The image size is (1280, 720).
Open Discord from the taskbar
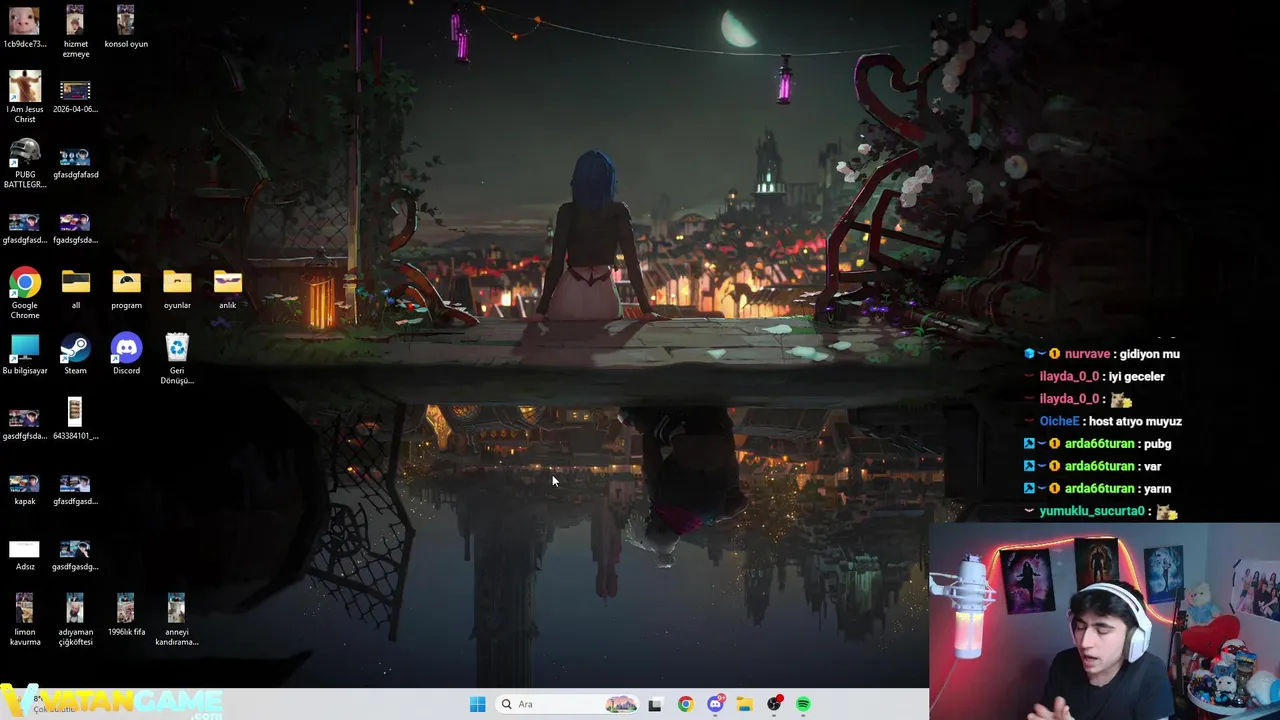(x=715, y=704)
